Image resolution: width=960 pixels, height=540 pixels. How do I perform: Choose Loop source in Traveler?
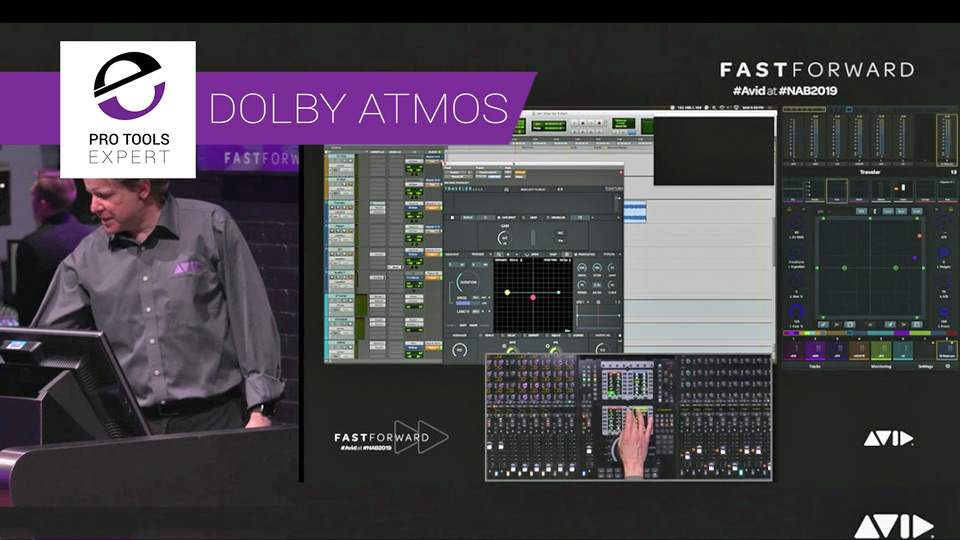(x=531, y=217)
